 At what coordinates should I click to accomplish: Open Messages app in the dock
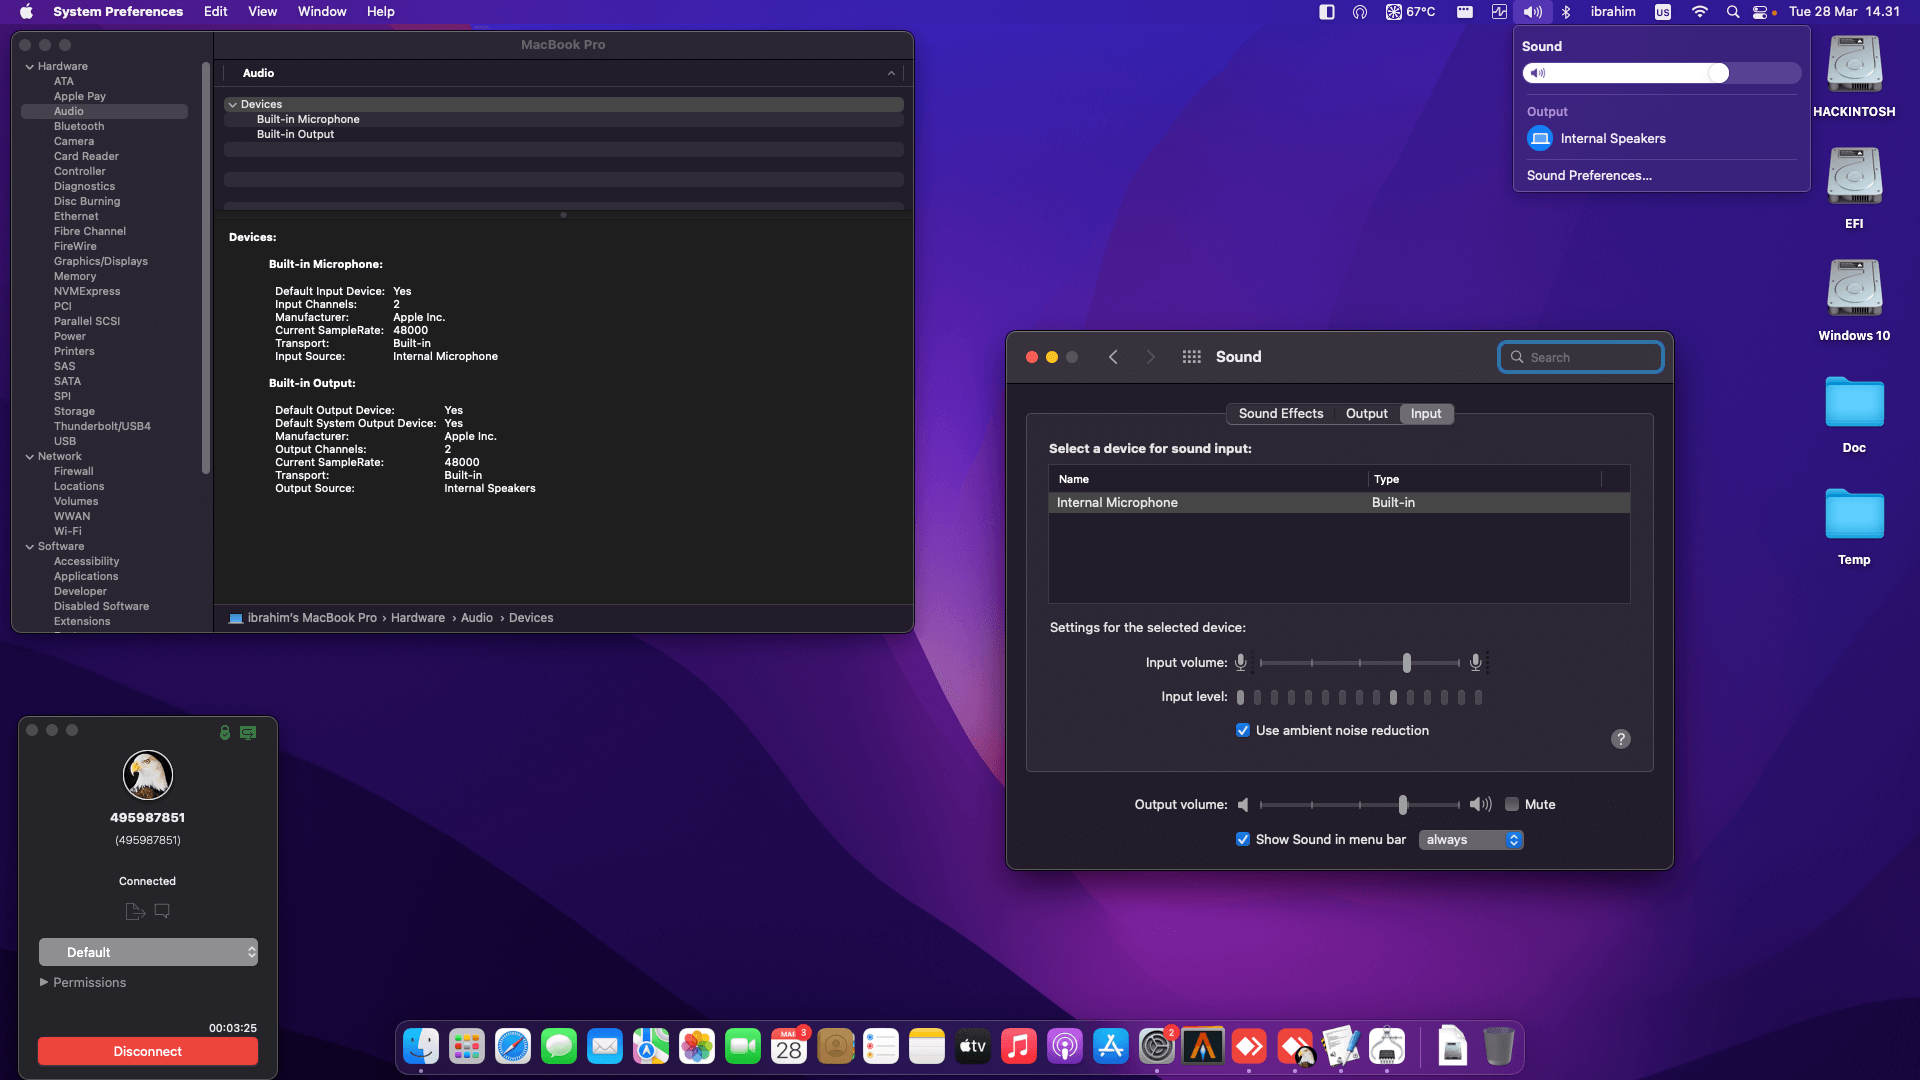(559, 1047)
